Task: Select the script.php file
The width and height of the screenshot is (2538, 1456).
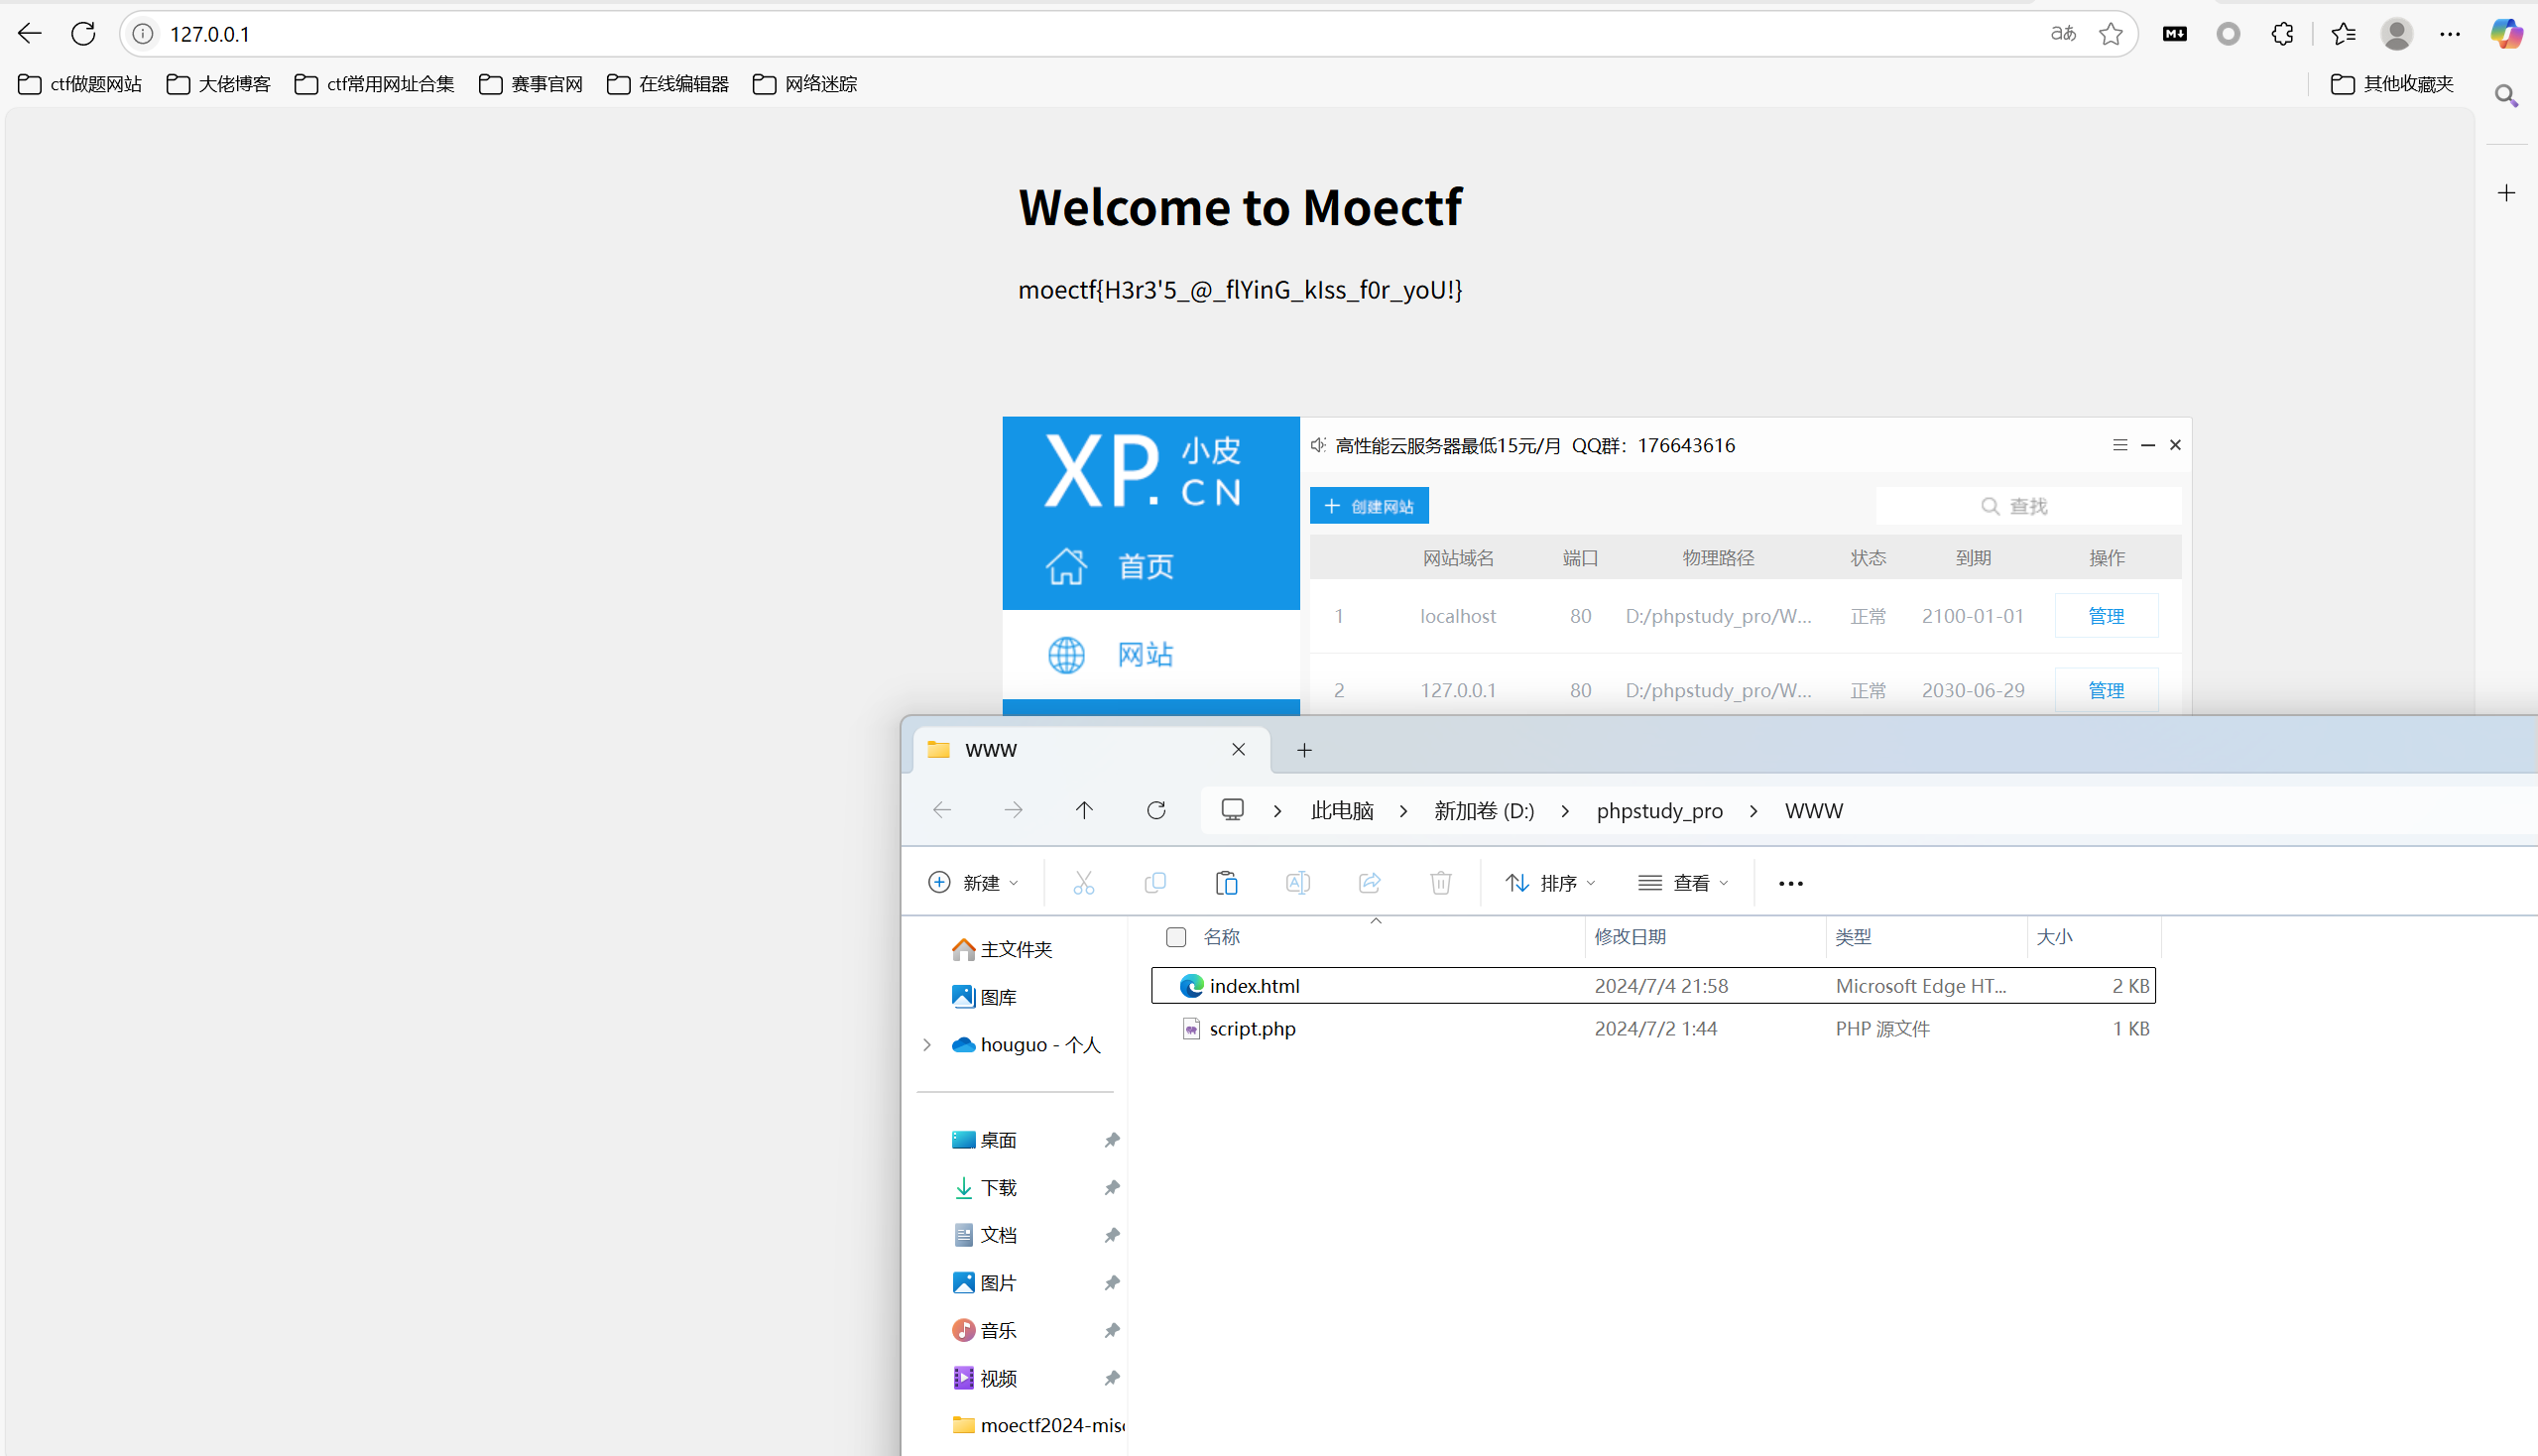Action: tap(1653, 1029)
